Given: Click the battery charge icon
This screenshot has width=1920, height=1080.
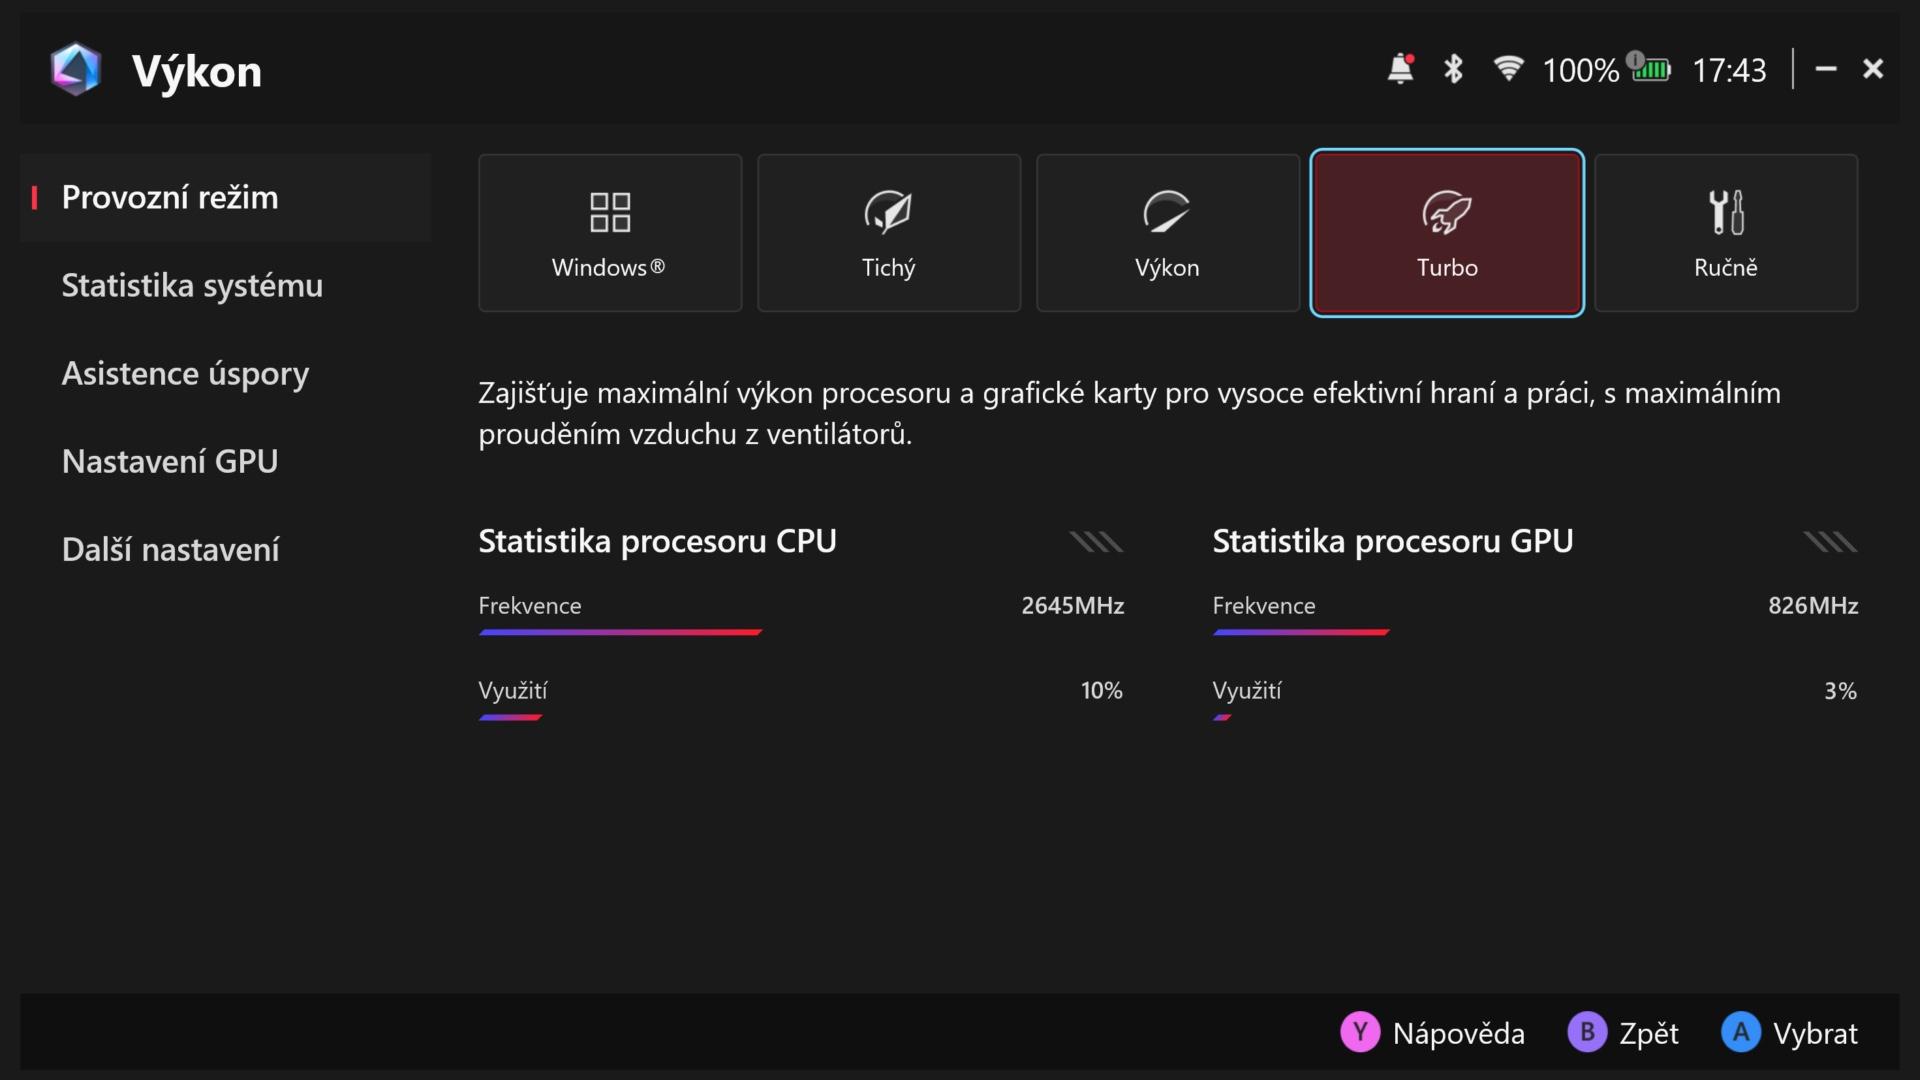Looking at the screenshot, I should 1651,68.
